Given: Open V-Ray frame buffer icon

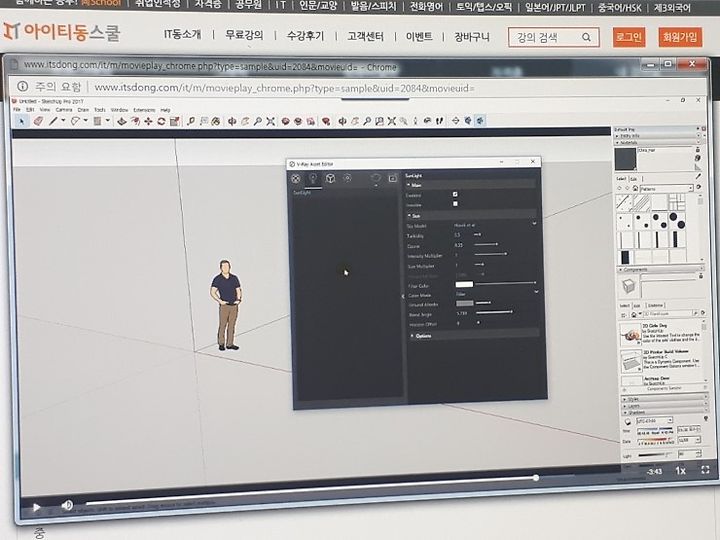Looking at the screenshot, I should [393, 178].
